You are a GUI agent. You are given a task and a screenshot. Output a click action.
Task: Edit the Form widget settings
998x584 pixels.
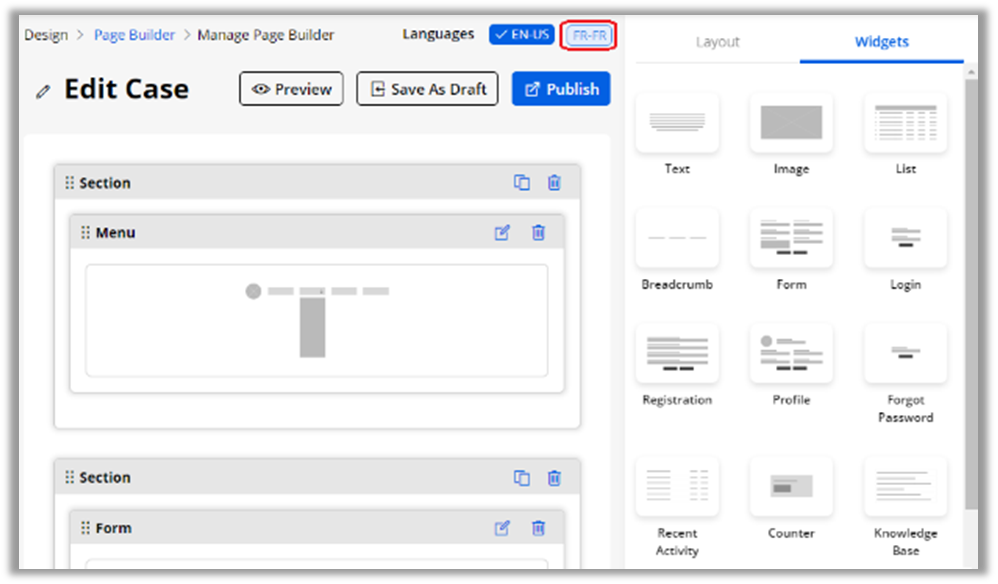(x=502, y=528)
